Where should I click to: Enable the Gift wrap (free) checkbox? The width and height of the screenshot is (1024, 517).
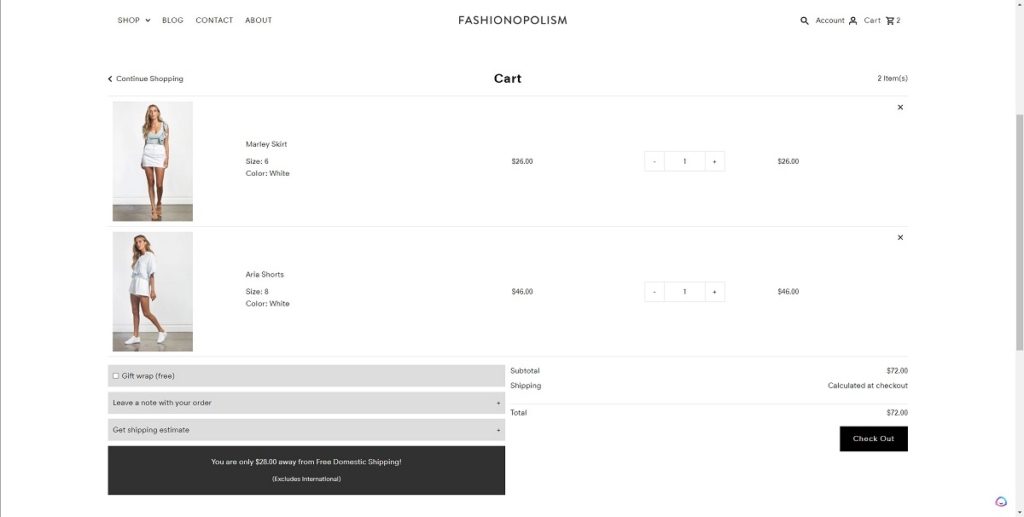point(116,376)
